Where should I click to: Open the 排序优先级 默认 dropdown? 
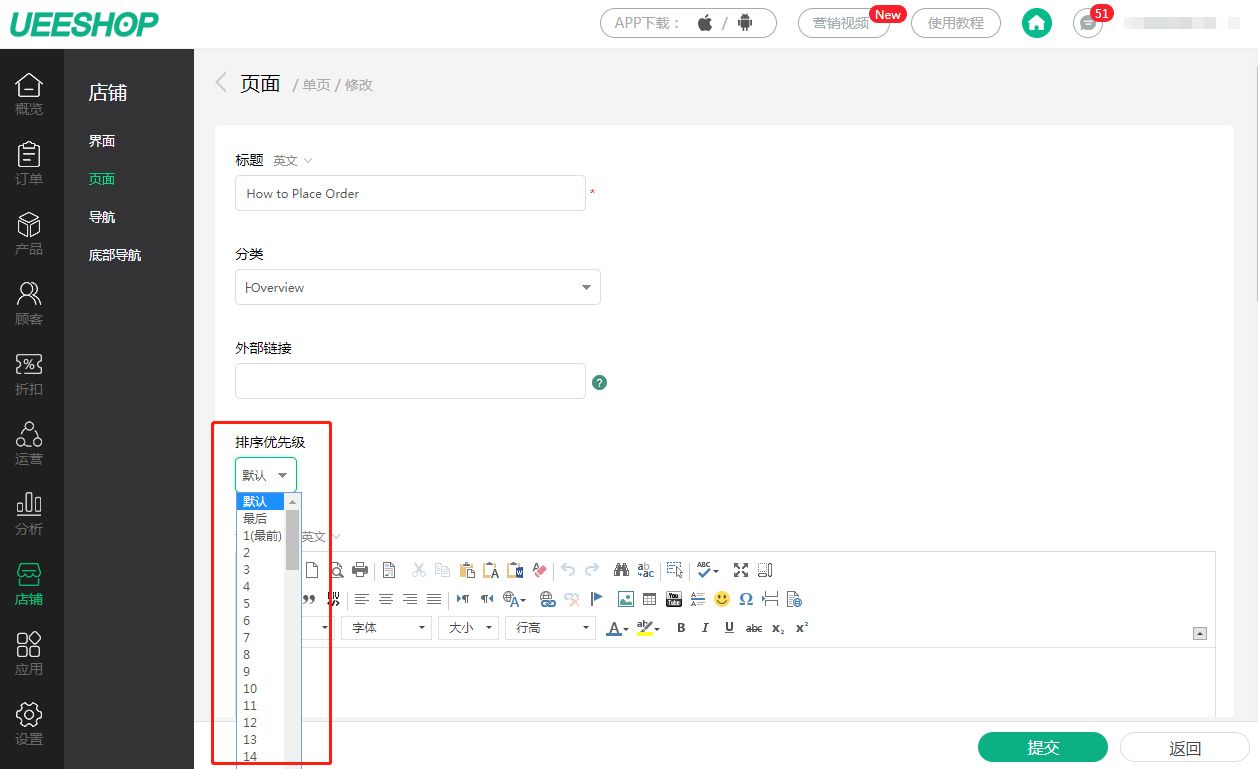266,475
